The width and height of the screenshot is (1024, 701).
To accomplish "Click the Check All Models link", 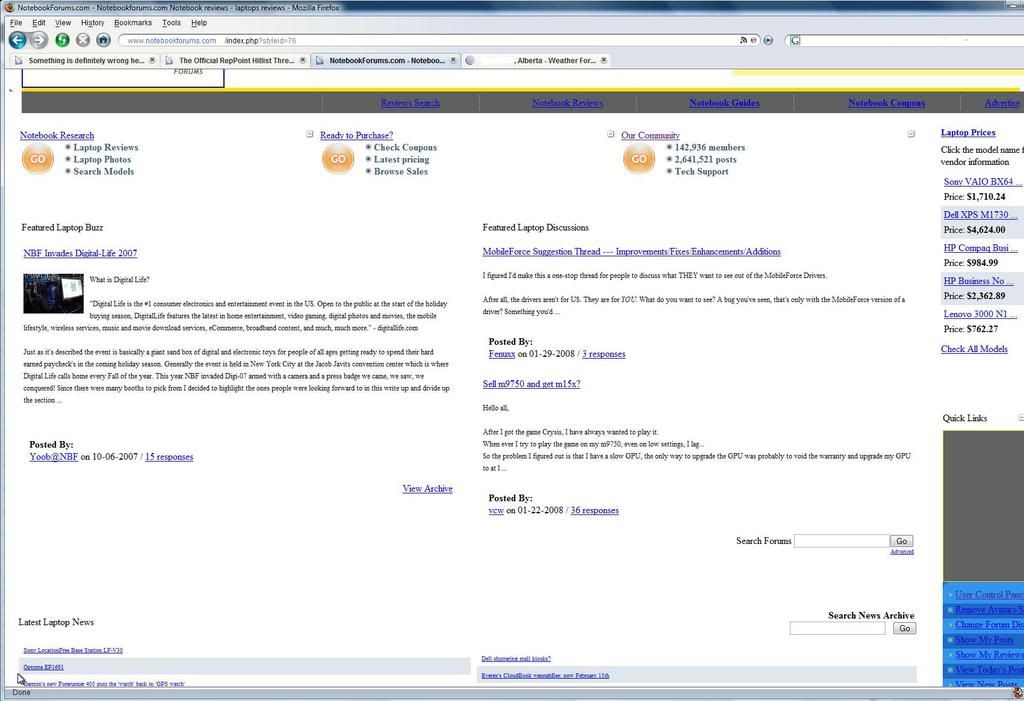I will coord(974,349).
